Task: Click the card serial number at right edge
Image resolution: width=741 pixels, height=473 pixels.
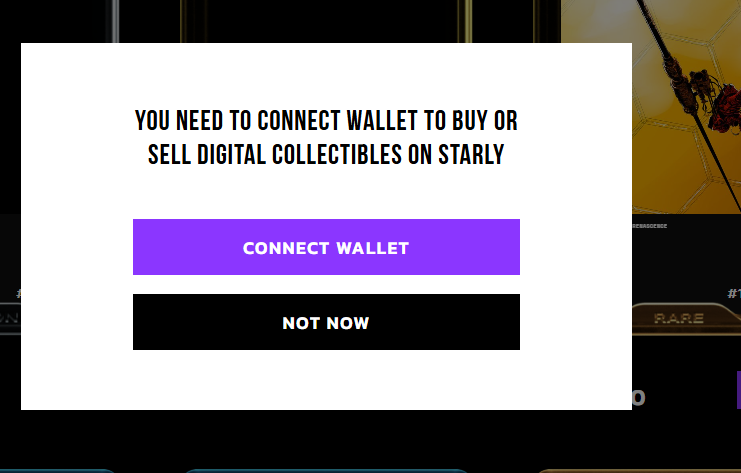Action: pos(734,293)
